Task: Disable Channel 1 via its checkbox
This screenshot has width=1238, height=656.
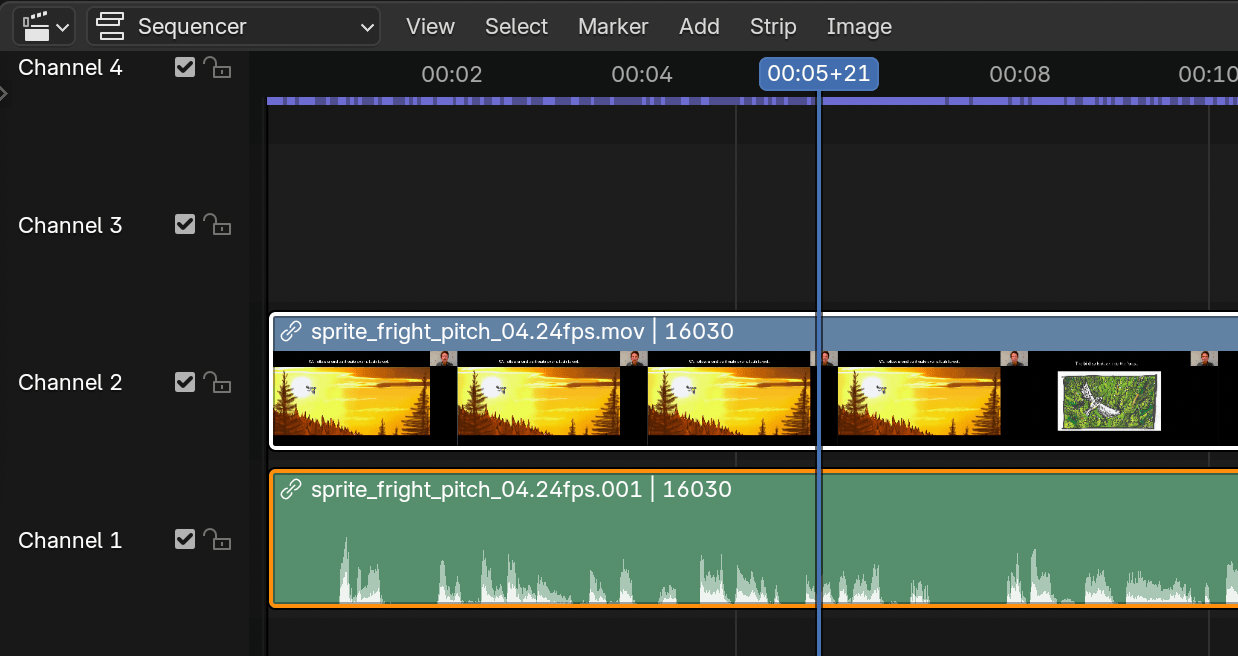Action: 184,539
